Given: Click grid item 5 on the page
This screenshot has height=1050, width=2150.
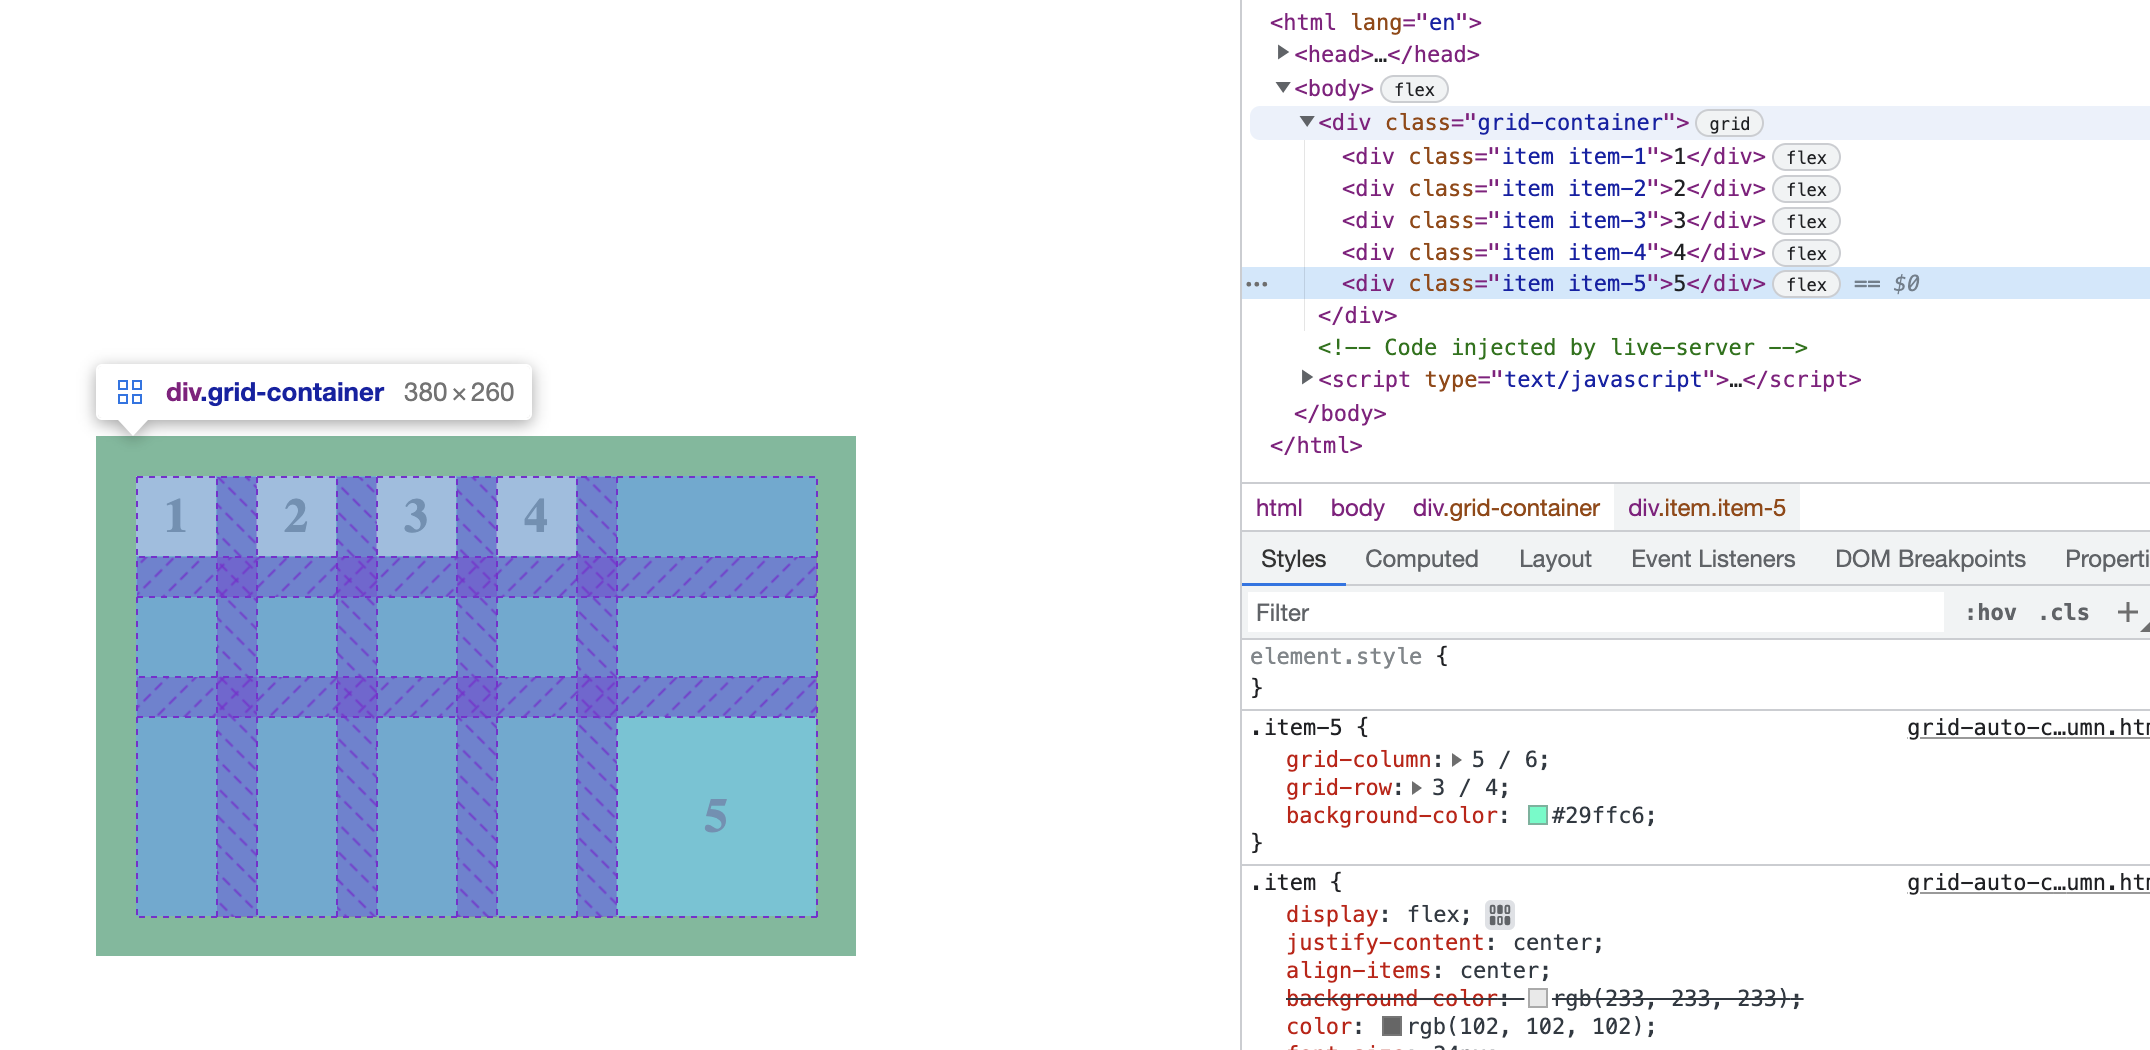Looking at the screenshot, I should [x=716, y=816].
